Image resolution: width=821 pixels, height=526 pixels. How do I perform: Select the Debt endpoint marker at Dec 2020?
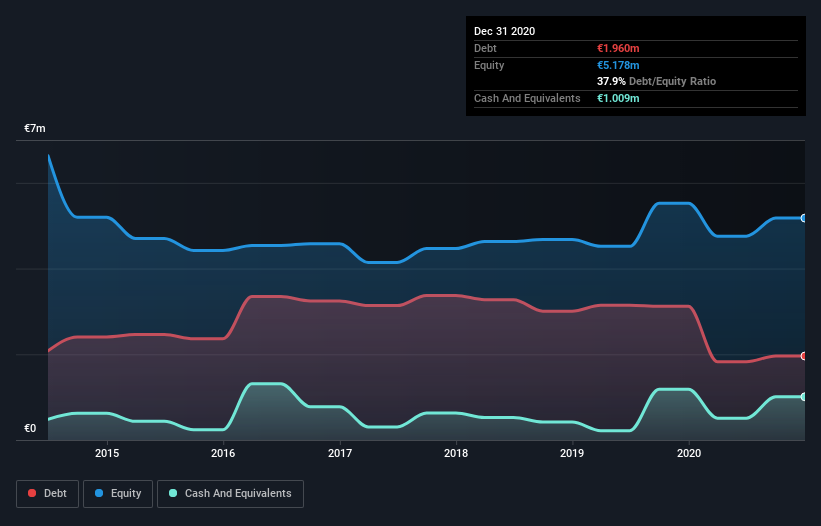tap(804, 356)
